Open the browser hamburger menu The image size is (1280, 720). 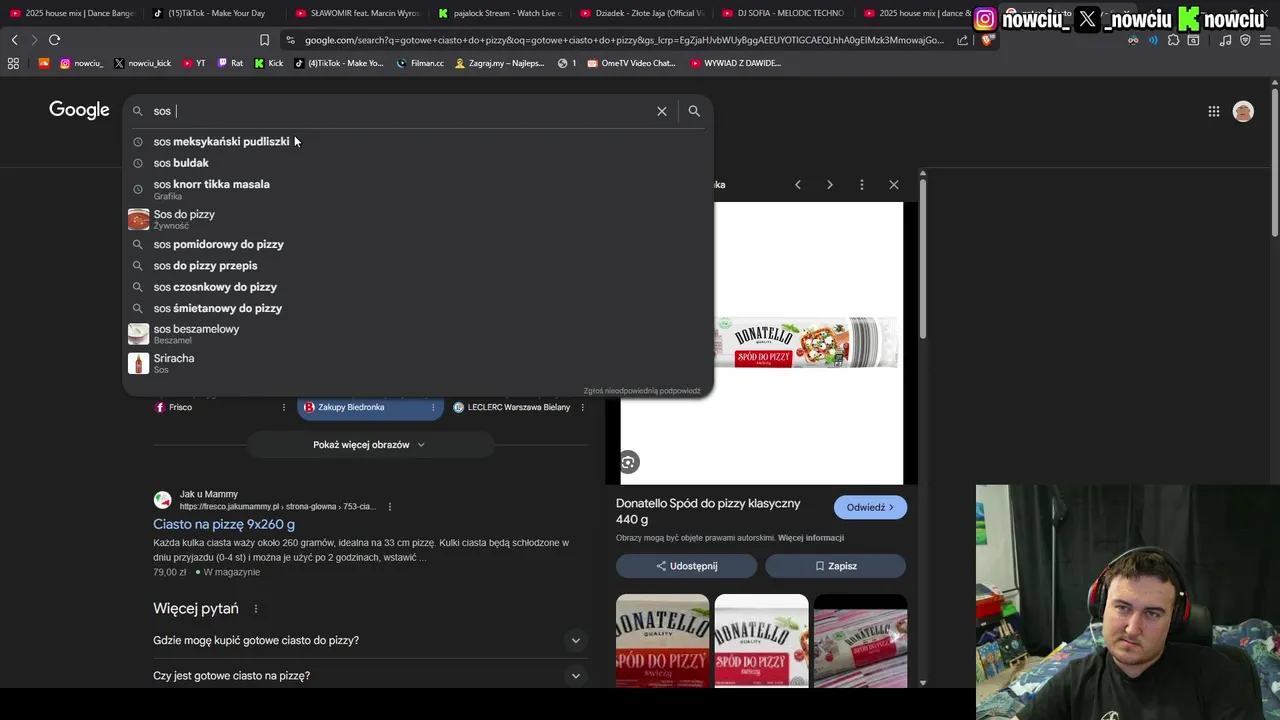point(1265,40)
